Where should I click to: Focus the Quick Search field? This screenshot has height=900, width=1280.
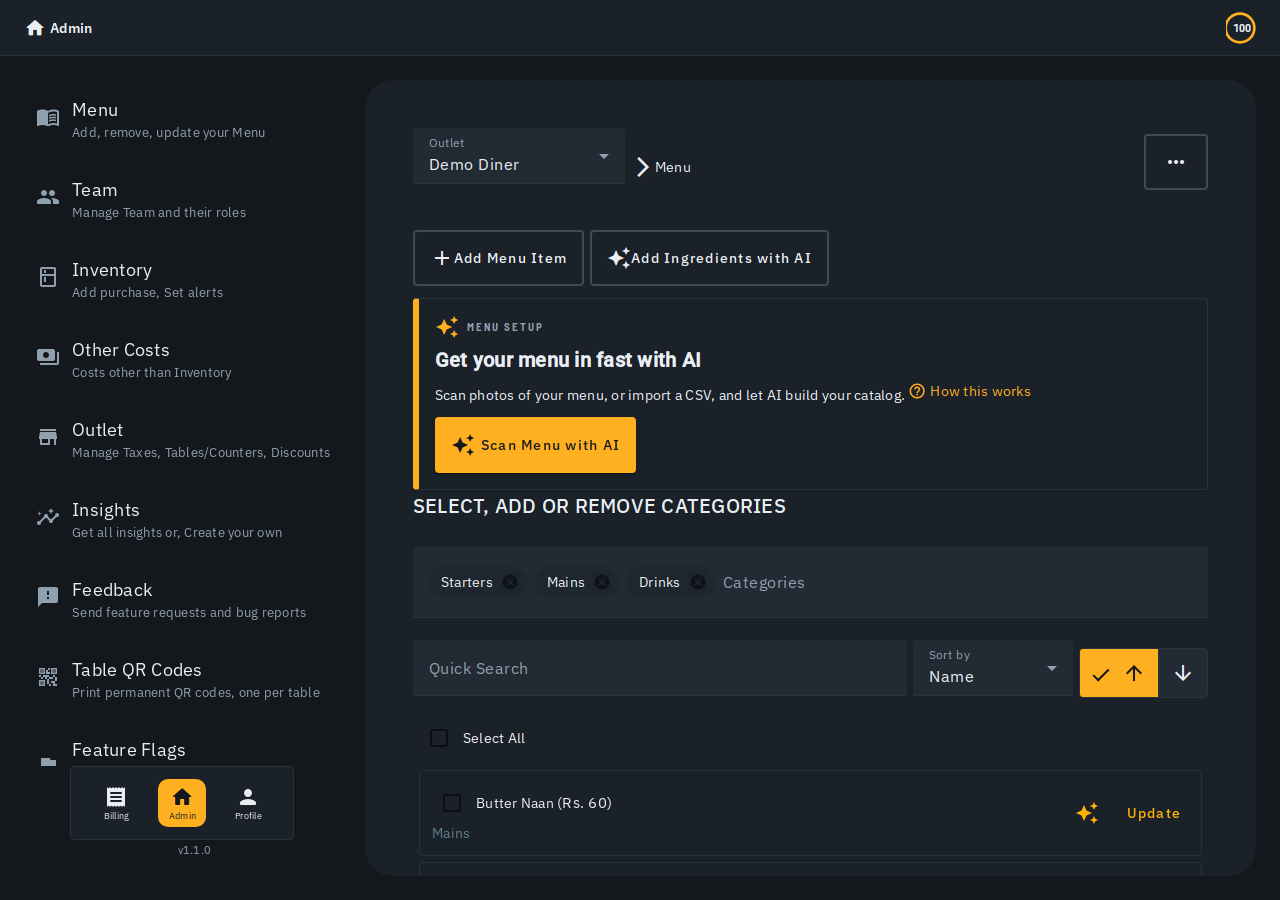(x=660, y=668)
